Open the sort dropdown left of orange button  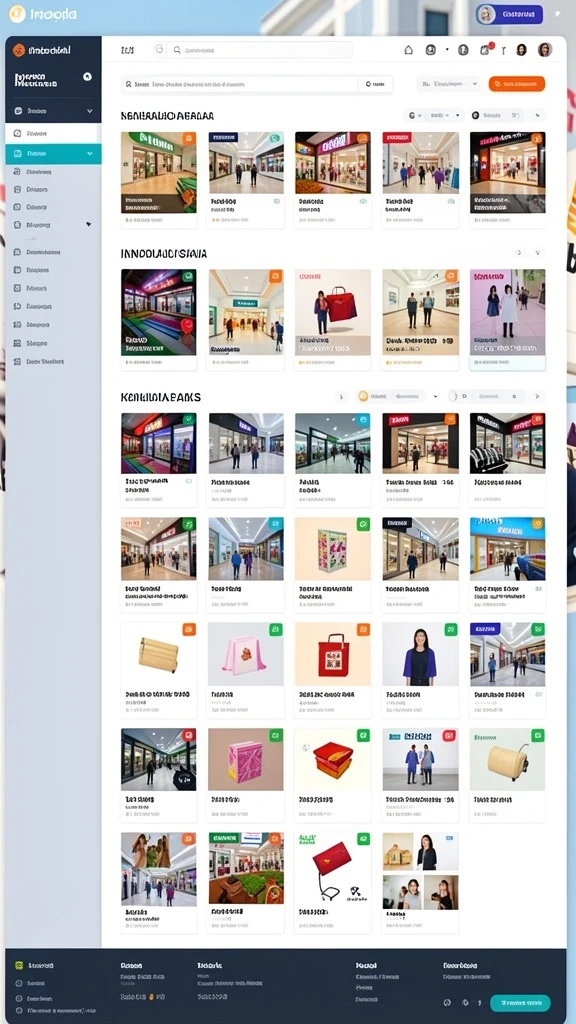pos(449,84)
